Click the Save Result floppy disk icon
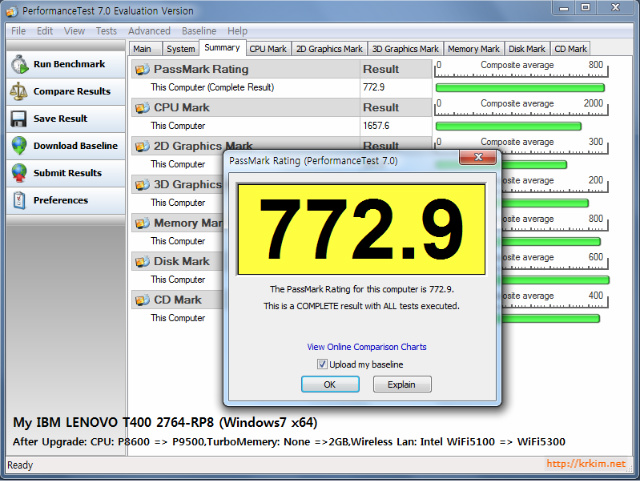640x481 pixels. click(19, 119)
